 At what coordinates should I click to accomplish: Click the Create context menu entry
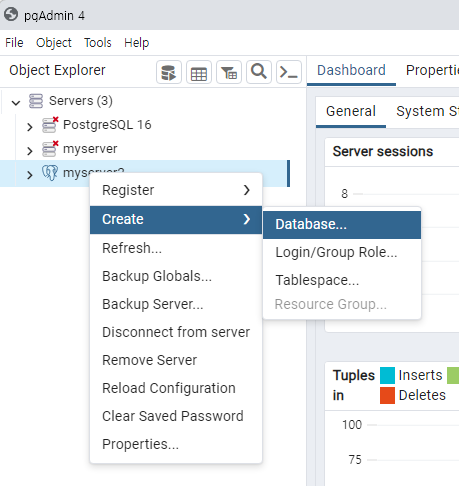coord(176,219)
